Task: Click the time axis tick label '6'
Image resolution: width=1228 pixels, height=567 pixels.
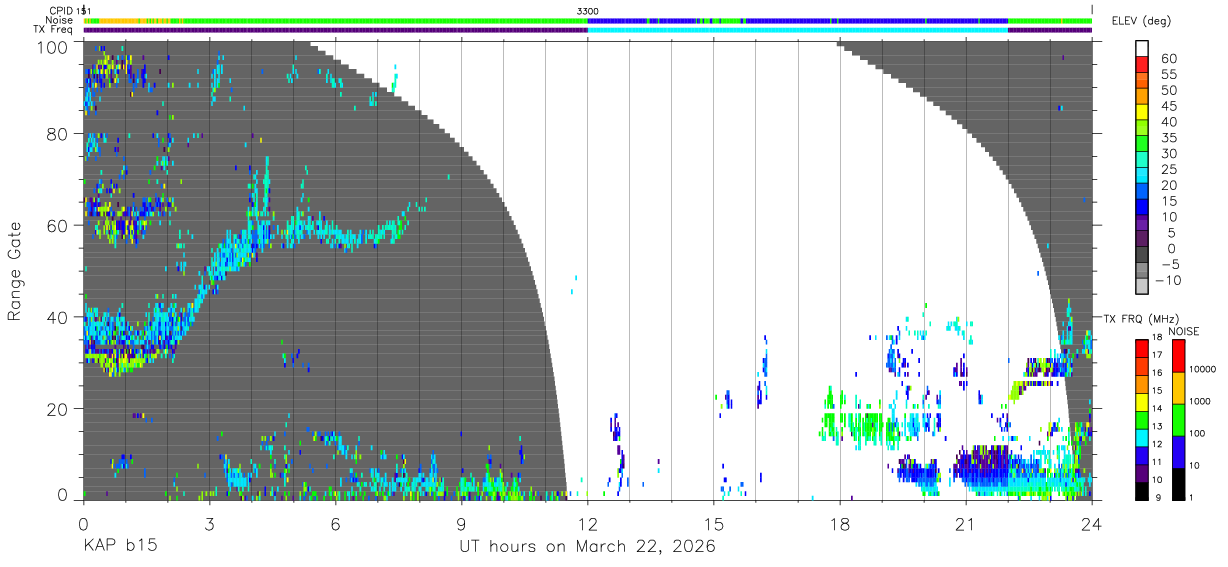Action: pos(335,522)
